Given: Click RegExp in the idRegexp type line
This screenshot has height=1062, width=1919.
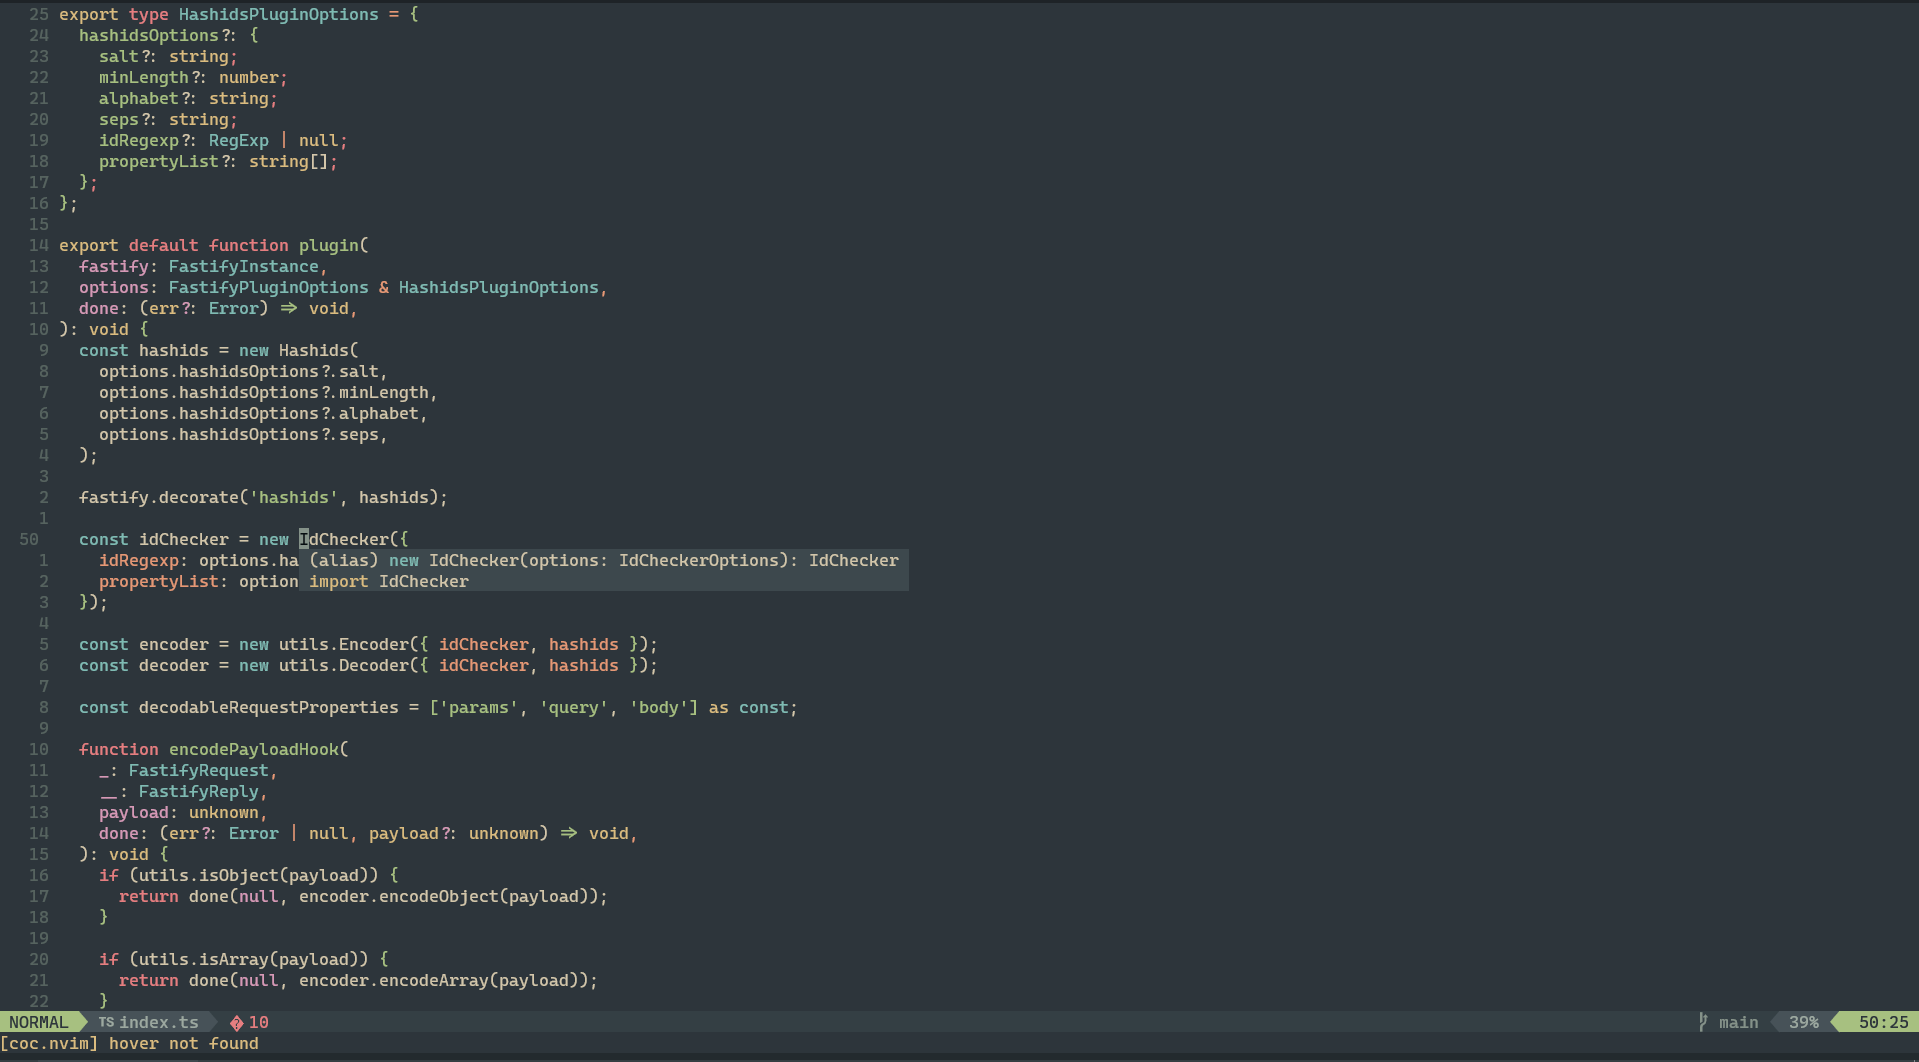Looking at the screenshot, I should tap(239, 140).
